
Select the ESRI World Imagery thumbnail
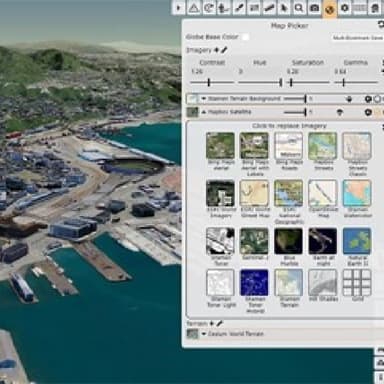coord(220,193)
